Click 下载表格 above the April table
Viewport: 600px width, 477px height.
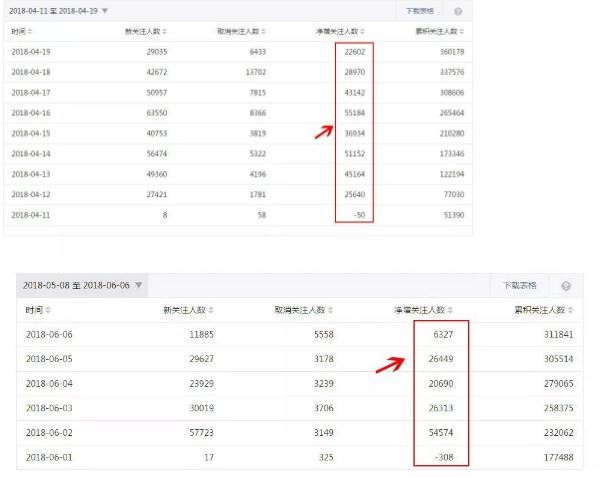(x=421, y=10)
